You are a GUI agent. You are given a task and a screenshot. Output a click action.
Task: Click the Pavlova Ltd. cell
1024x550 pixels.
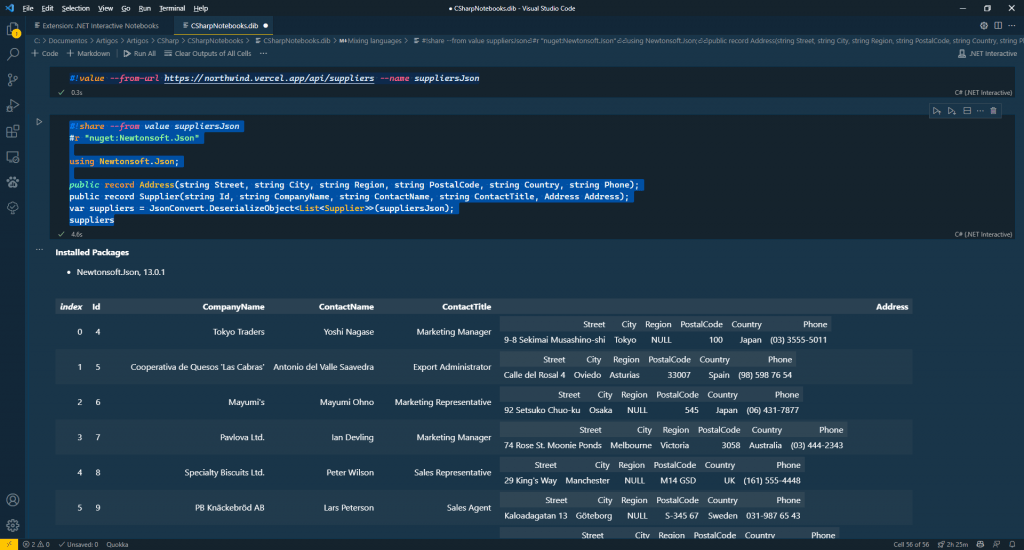point(242,437)
